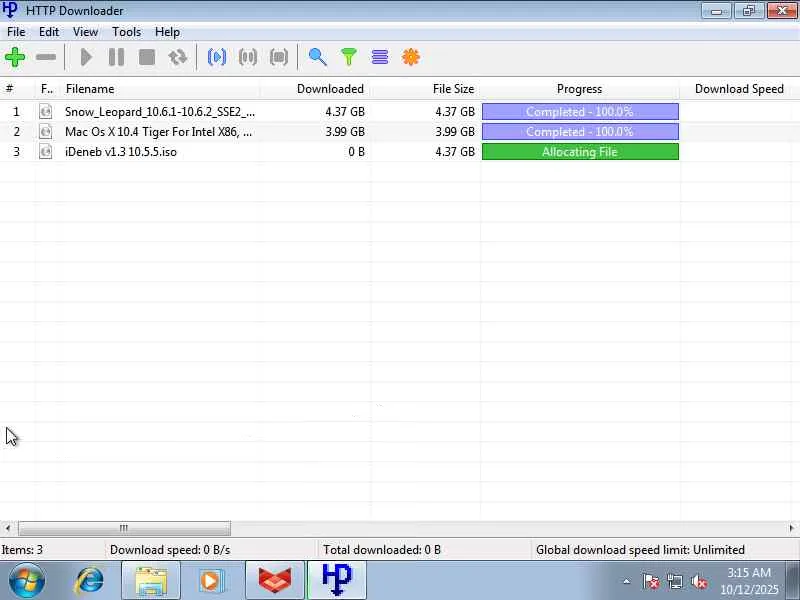Click the green Allocating File progress bar
Screen dimensions: 800x600
[580, 152]
